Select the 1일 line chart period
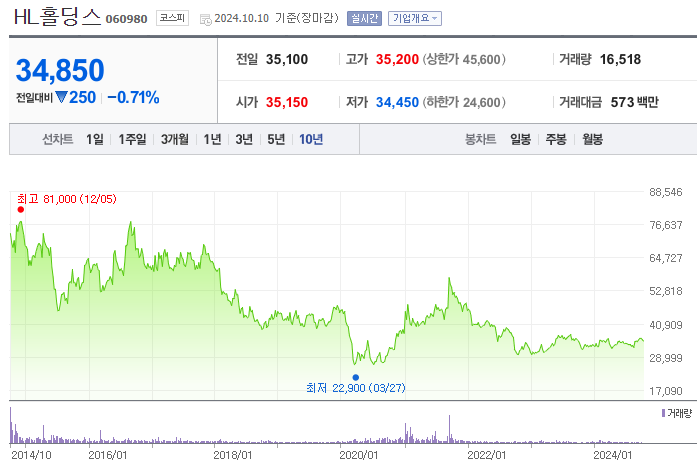The width and height of the screenshot is (697, 470). coord(95,140)
